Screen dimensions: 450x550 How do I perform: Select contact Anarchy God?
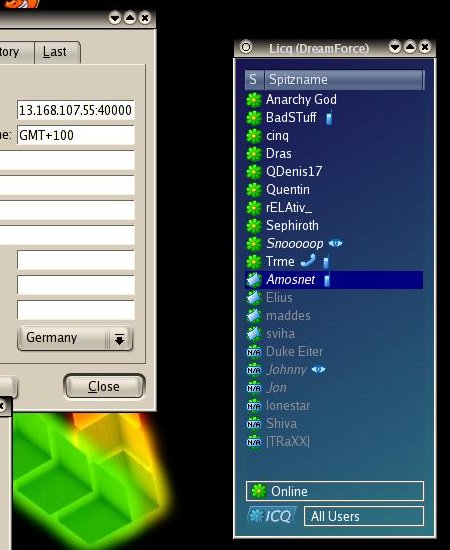point(301,100)
